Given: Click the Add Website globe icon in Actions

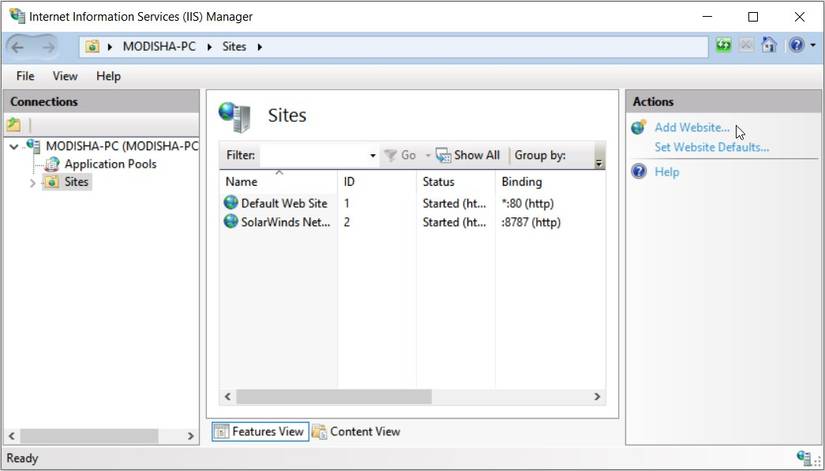Looking at the screenshot, I should [x=639, y=127].
